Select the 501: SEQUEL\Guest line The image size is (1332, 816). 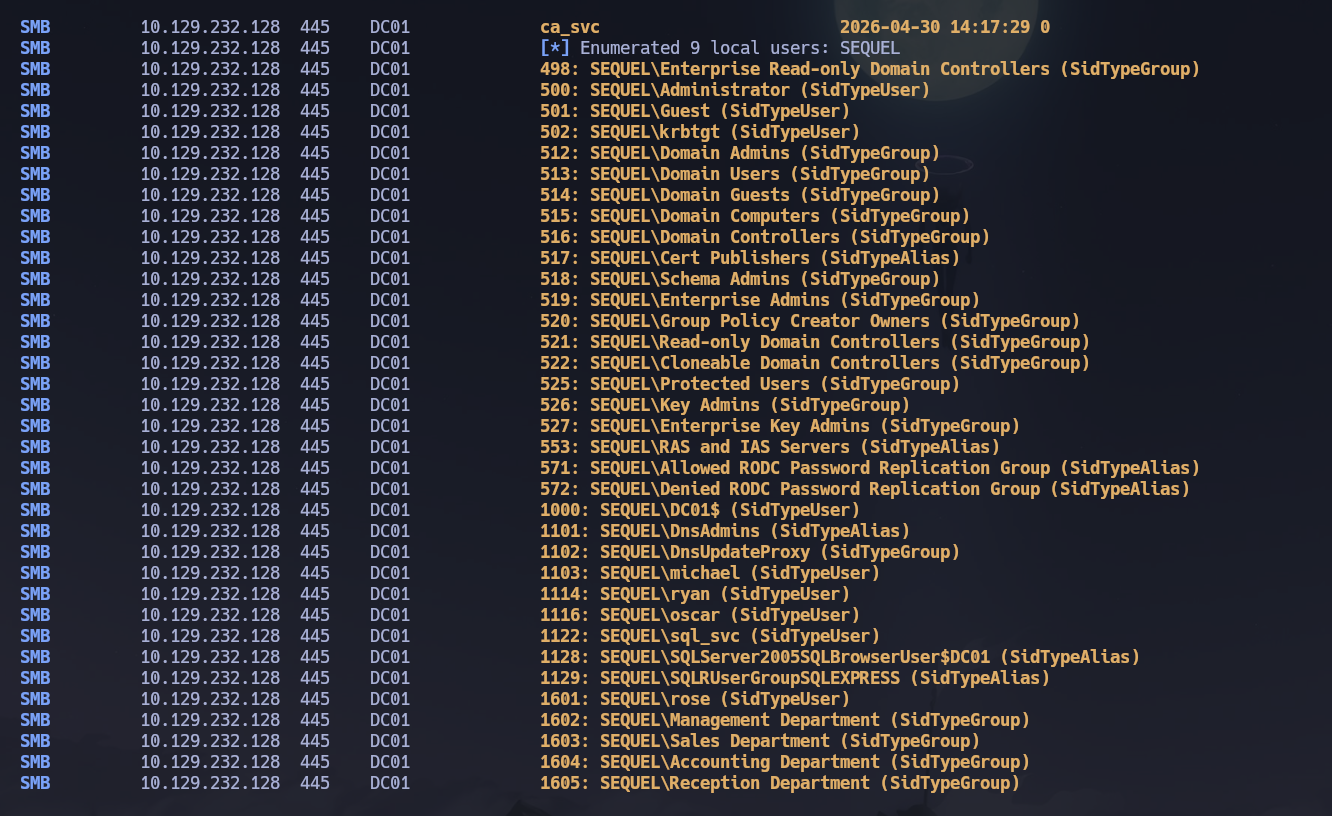[x=695, y=111]
